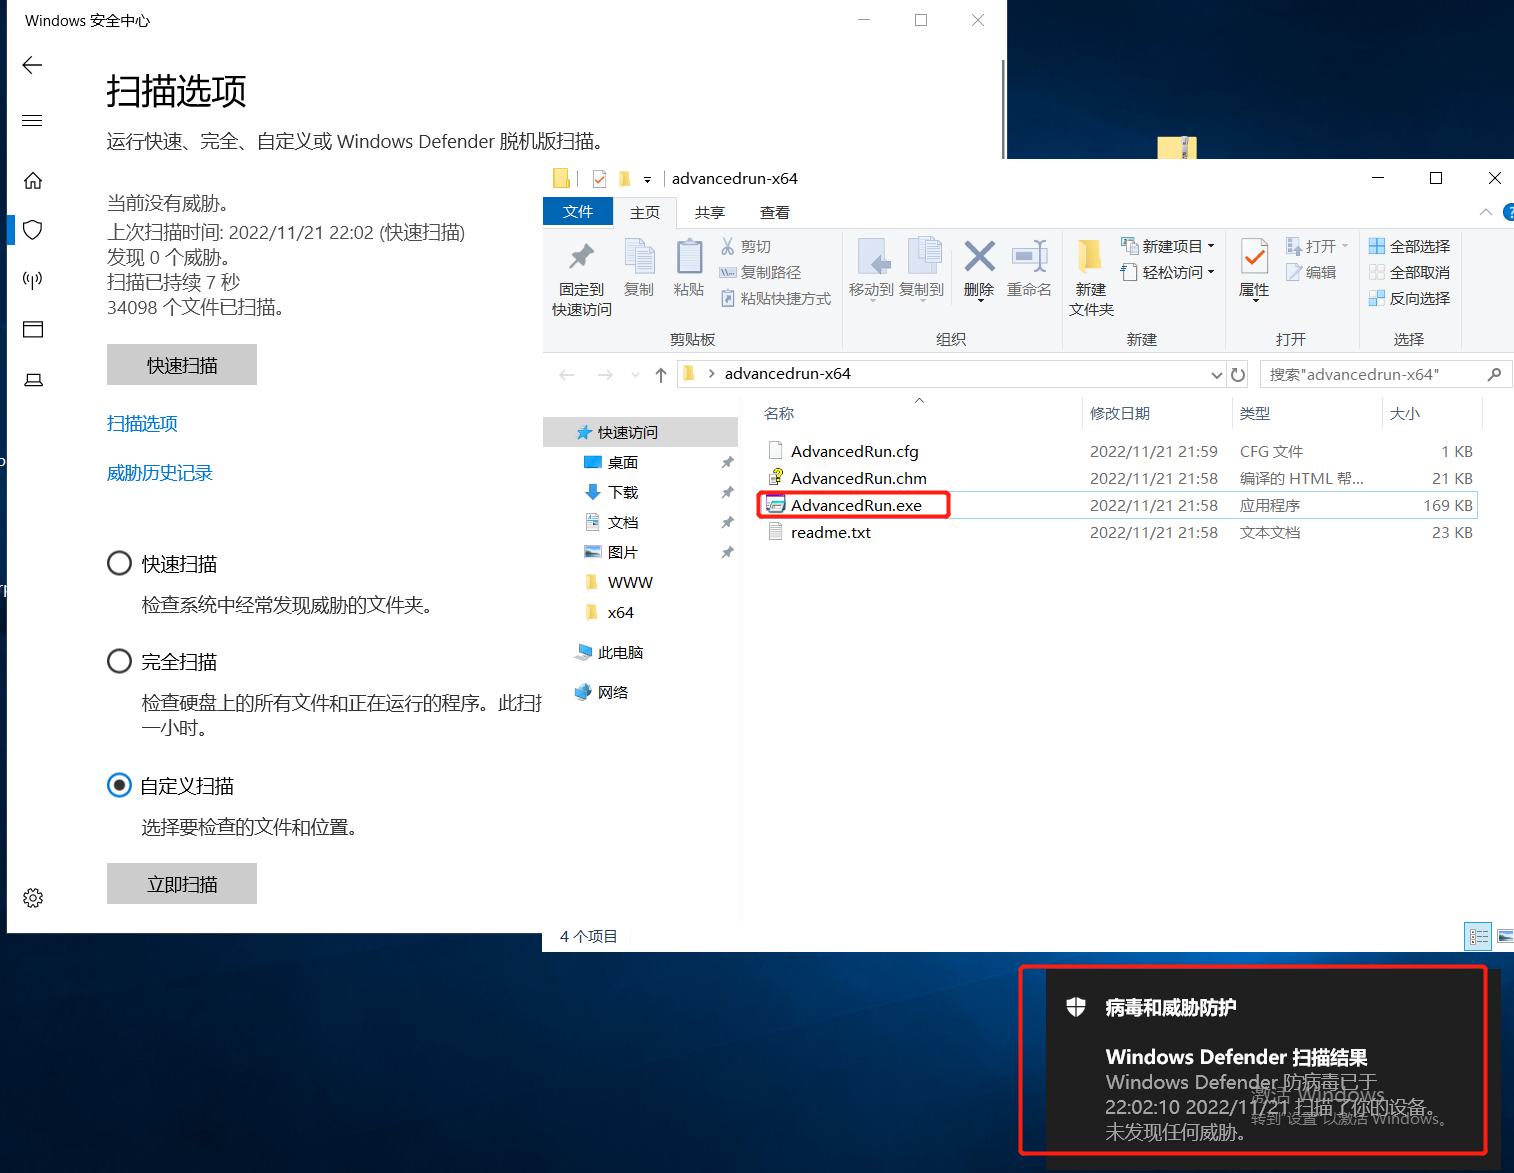Open 属性 (Properties) from the ribbon
This screenshot has height=1173, width=1514.
(1253, 269)
